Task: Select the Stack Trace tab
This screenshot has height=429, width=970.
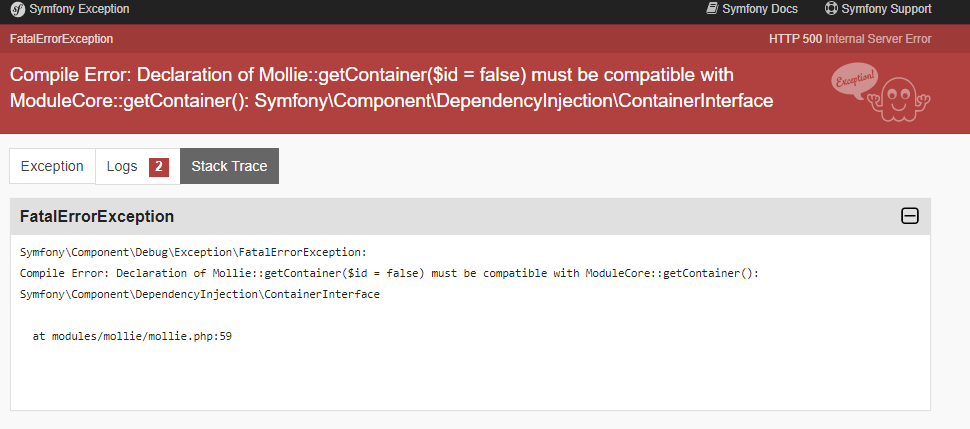Action: (229, 166)
